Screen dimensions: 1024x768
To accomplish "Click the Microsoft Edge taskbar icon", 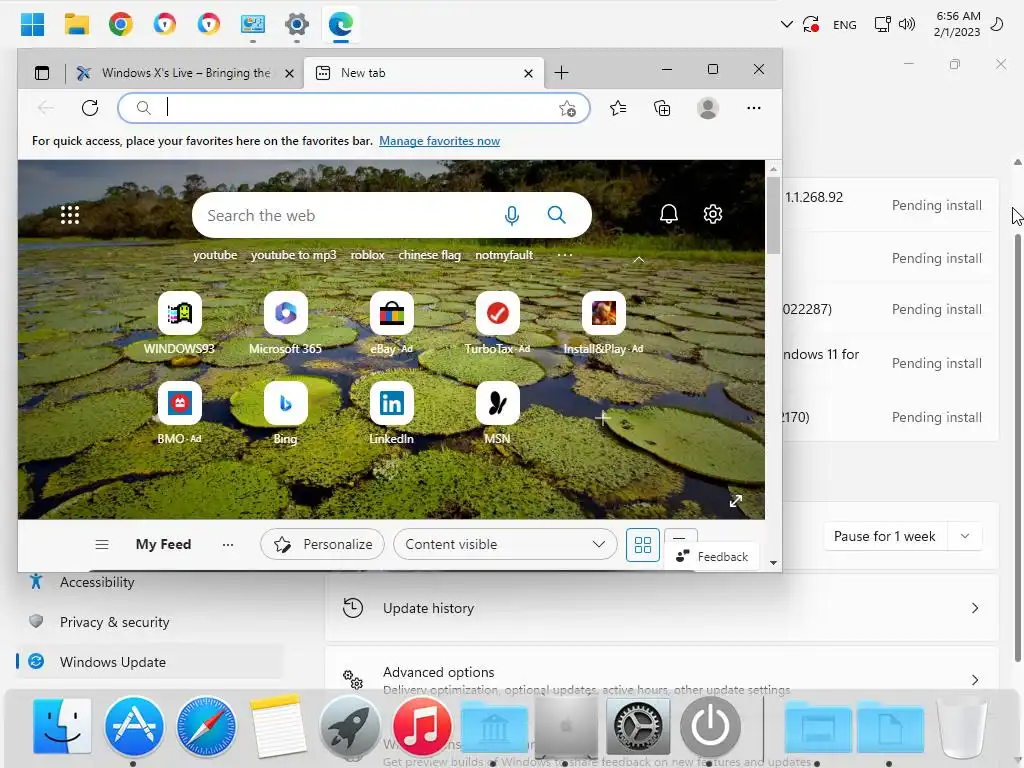I will 340,25.
